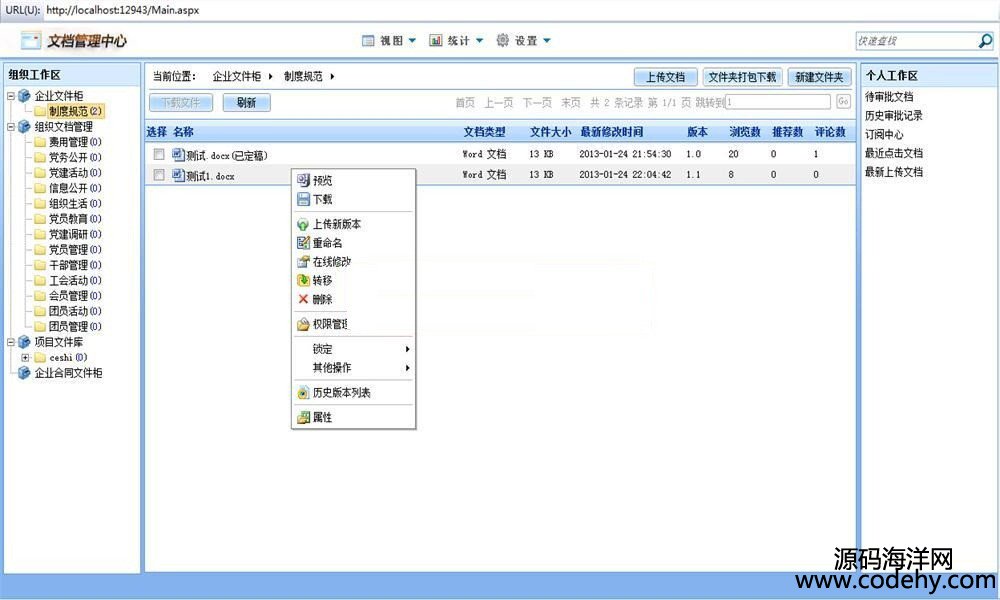Click the 视图 view icon in toolbar
1000x600 pixels.
(x=368, y=41)
